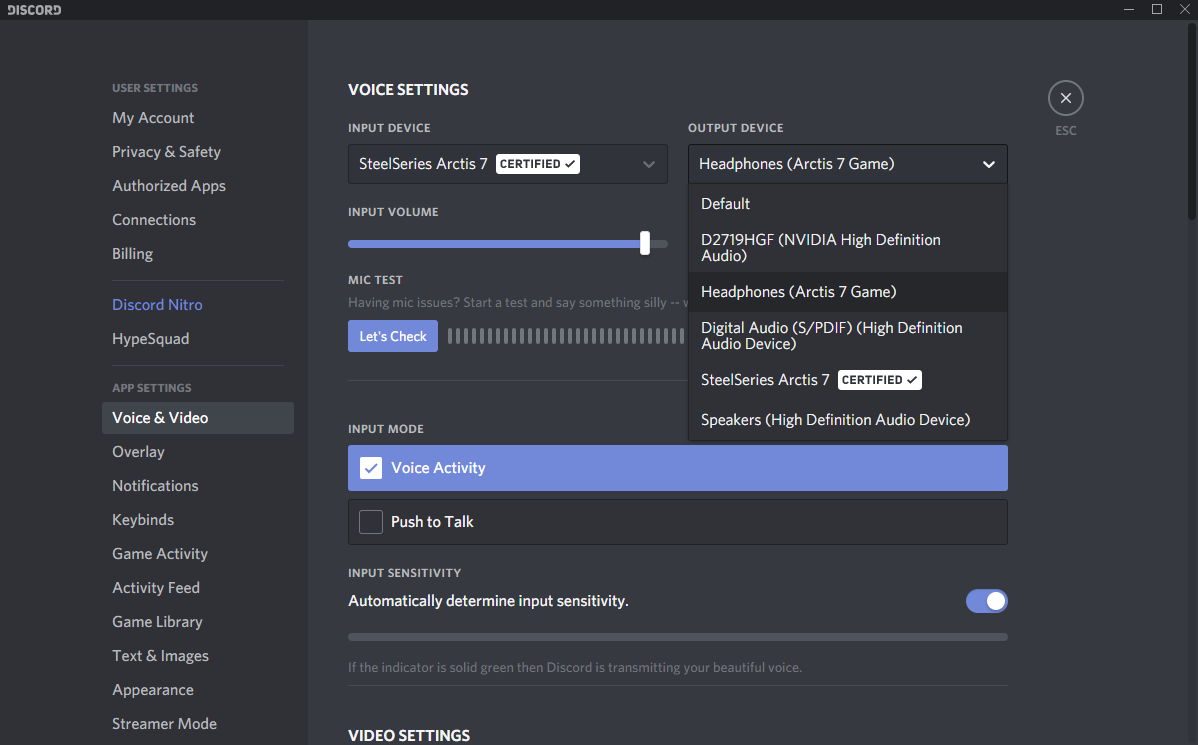Select Headphones (Arctis 7 Game) list option
This screenshot has height=745, width=1198.
click(x=847, y=292)
